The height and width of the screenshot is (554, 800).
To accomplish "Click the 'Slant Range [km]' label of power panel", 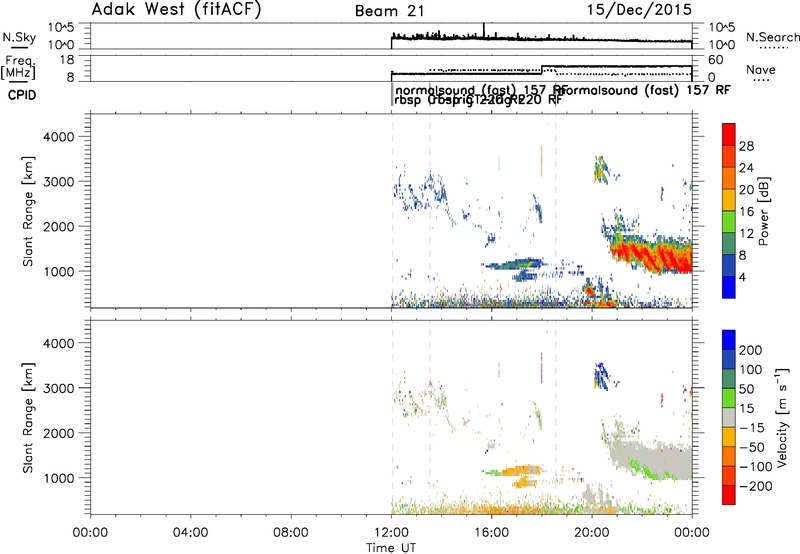I will click(28, 211).
